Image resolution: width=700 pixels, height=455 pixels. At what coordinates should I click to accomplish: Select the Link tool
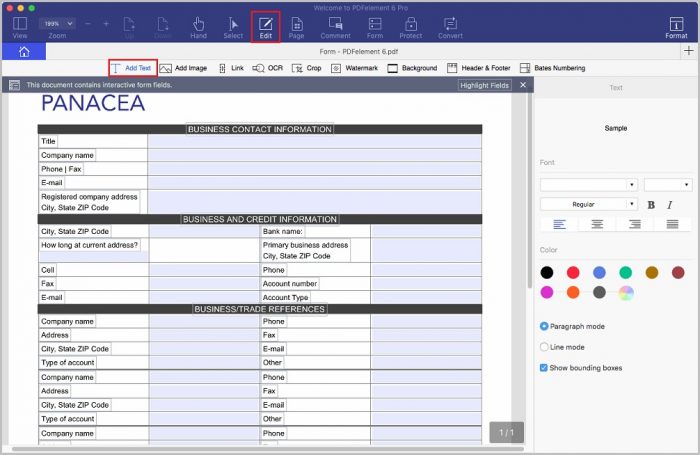click(x=231, y=68)
